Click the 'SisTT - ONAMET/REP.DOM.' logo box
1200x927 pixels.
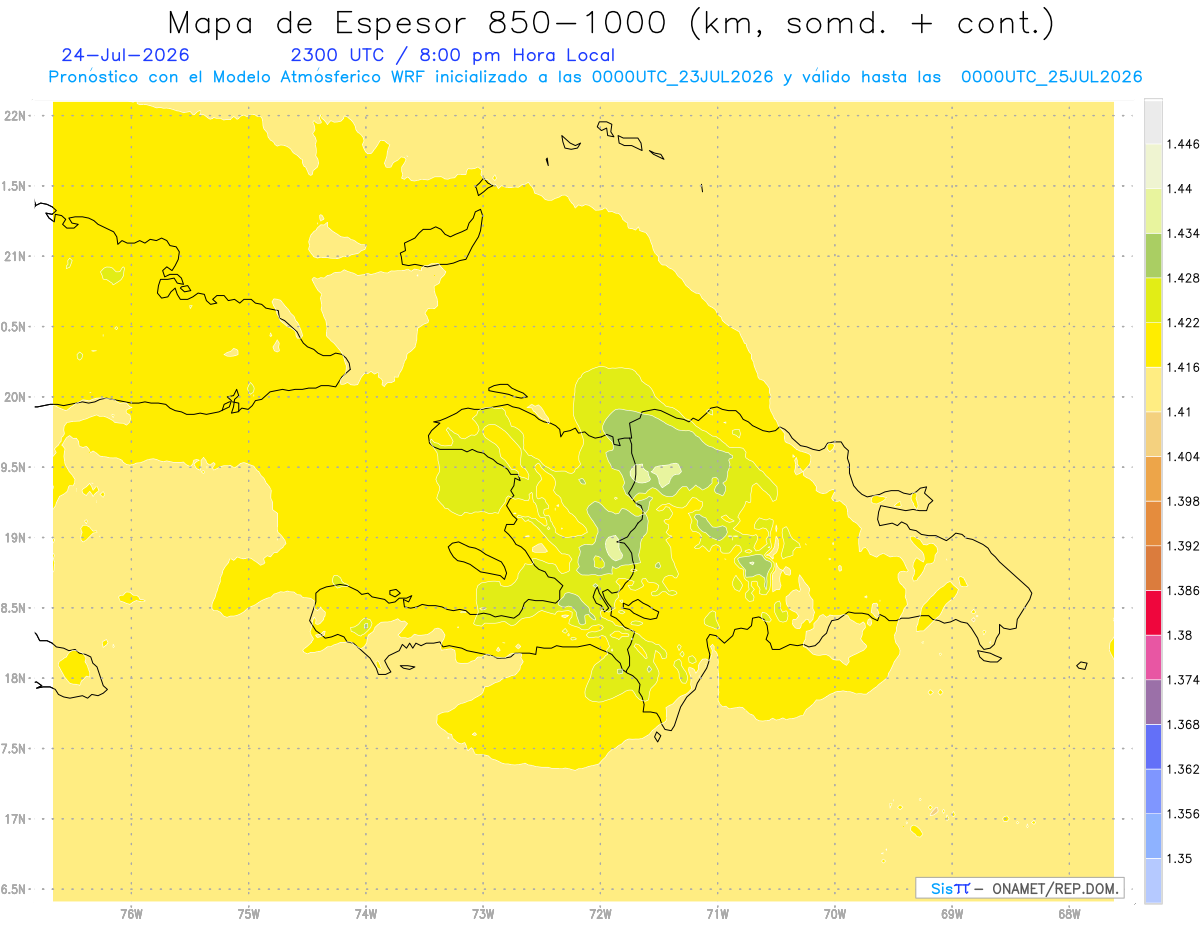click(1020, 888)
